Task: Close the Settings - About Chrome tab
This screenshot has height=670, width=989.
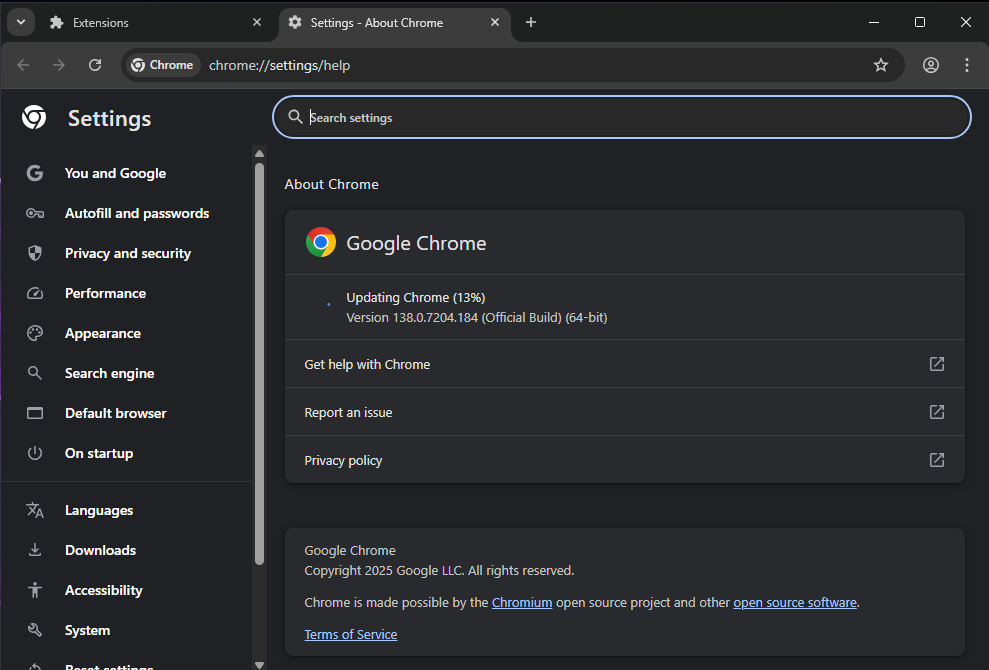Action: pos(495,22)
